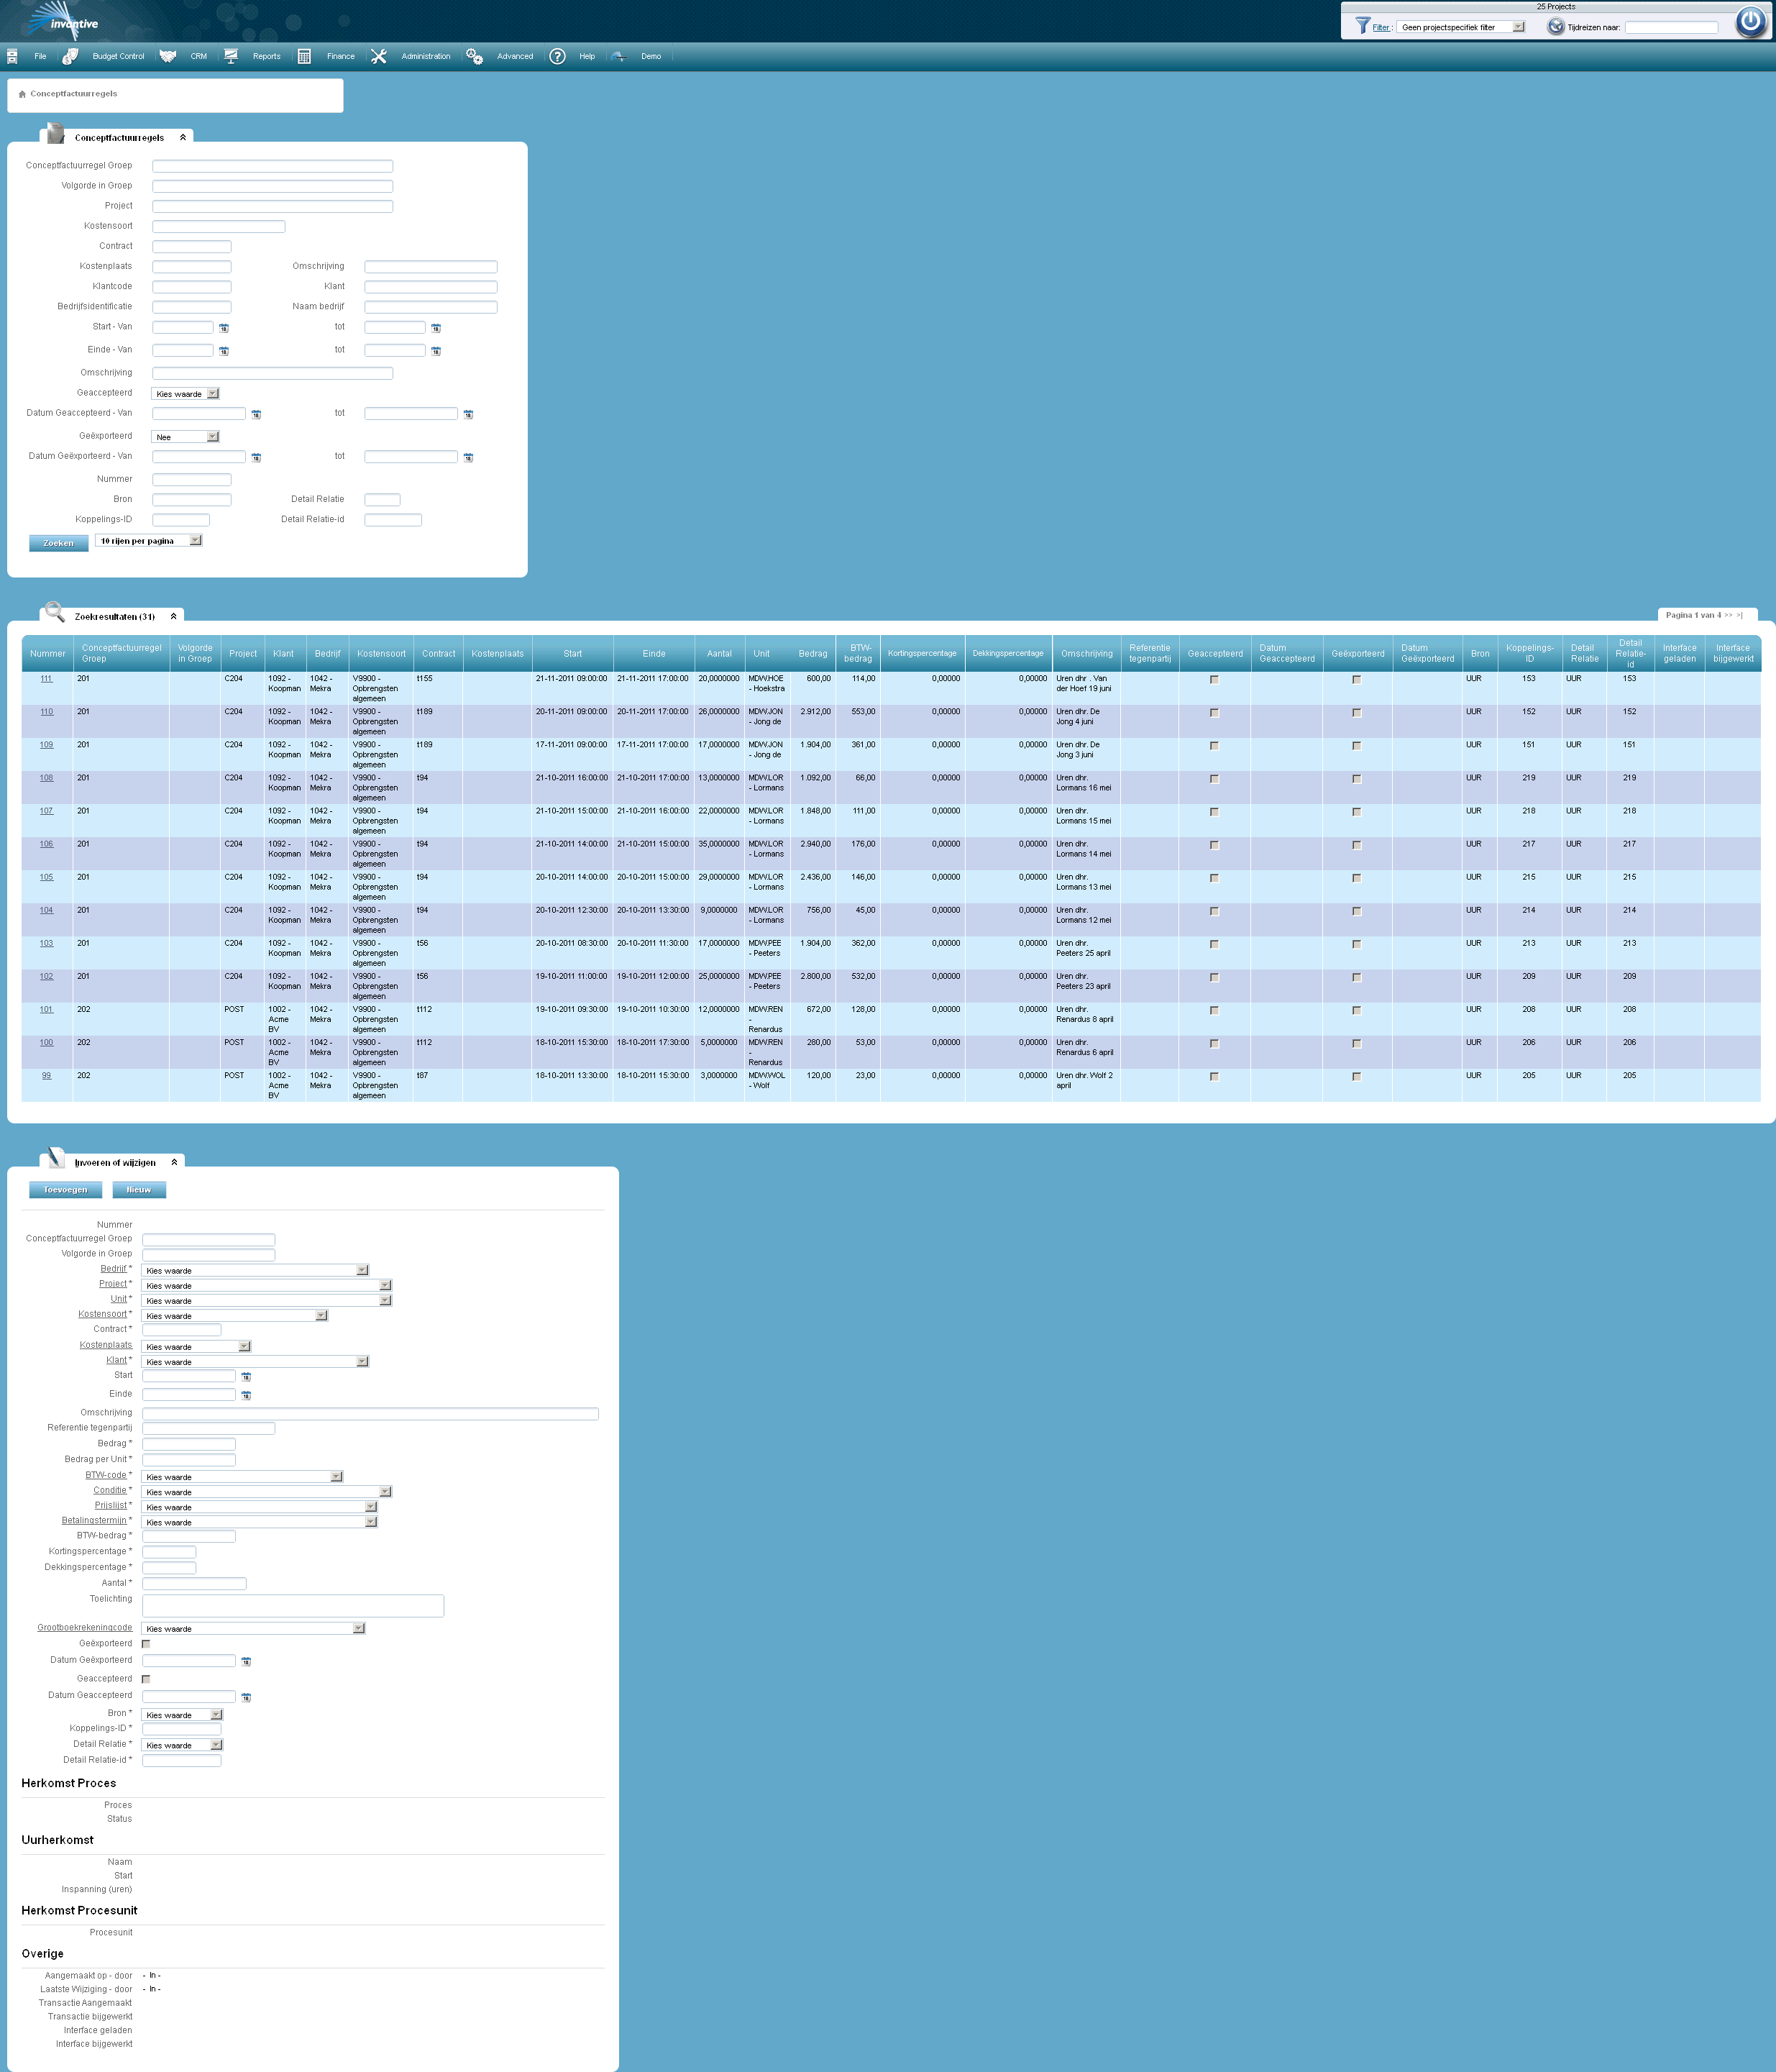Image resolution: width=1776 pixels, height=2072 pixels.
Task: Open the calendar for Einde tot date
Action: coord(436,351)
